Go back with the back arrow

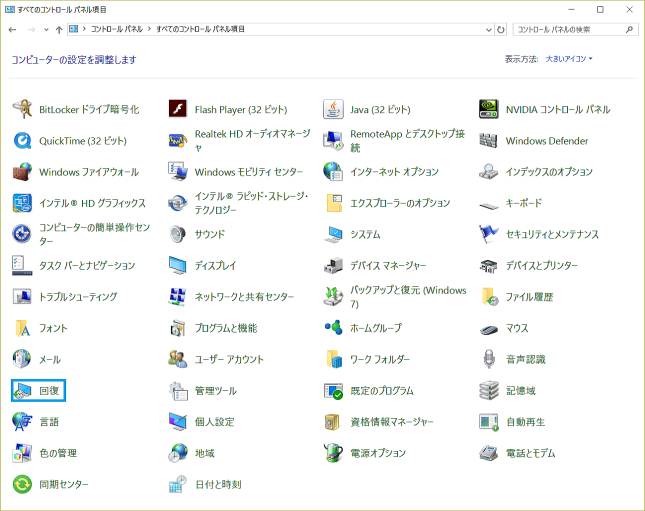[12, 30]
